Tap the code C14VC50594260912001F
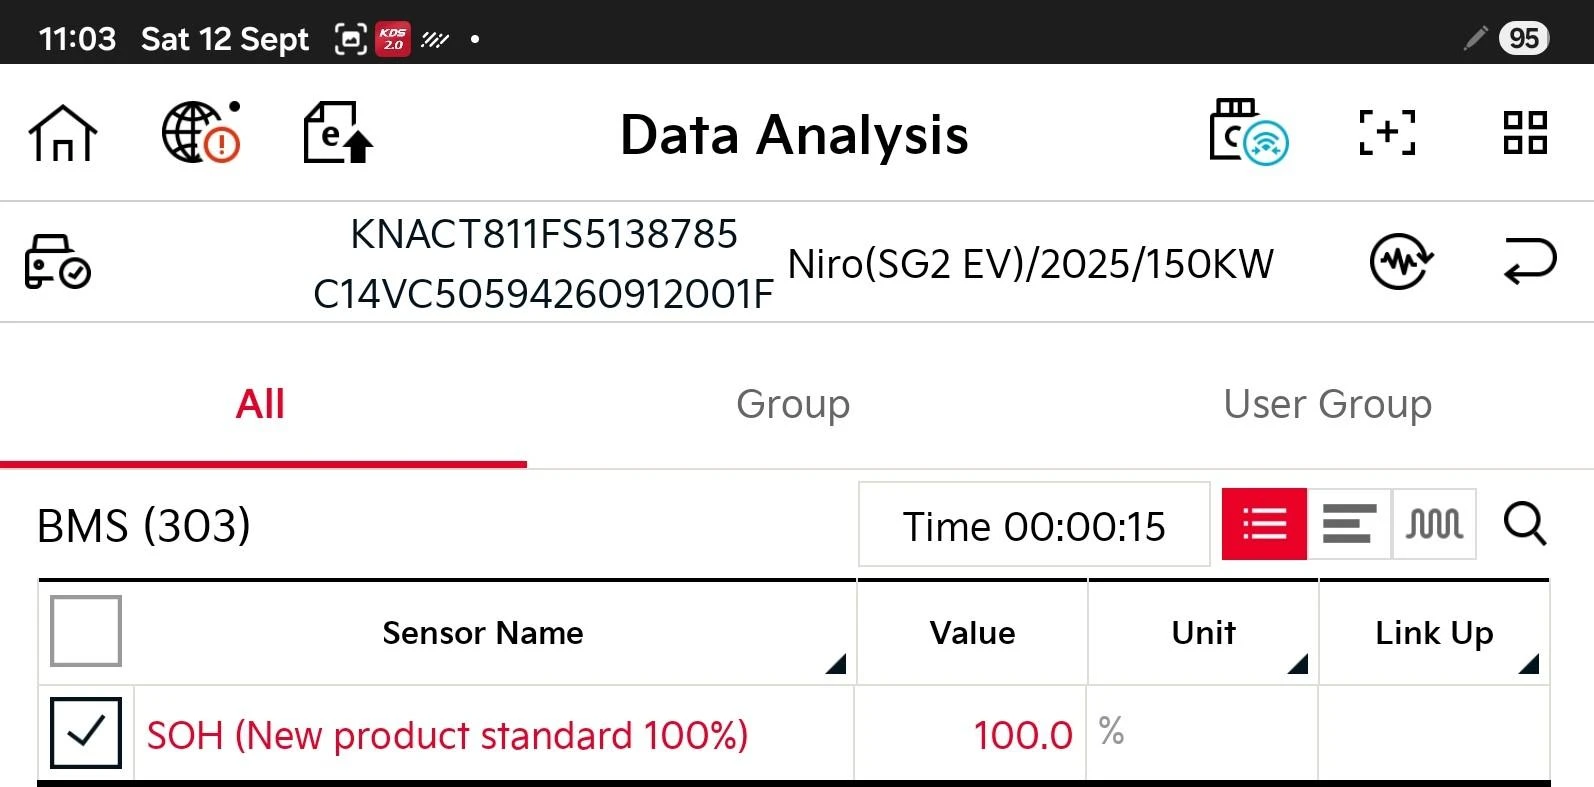Screen dimensions: 1594x787 [x=543, y=294]
